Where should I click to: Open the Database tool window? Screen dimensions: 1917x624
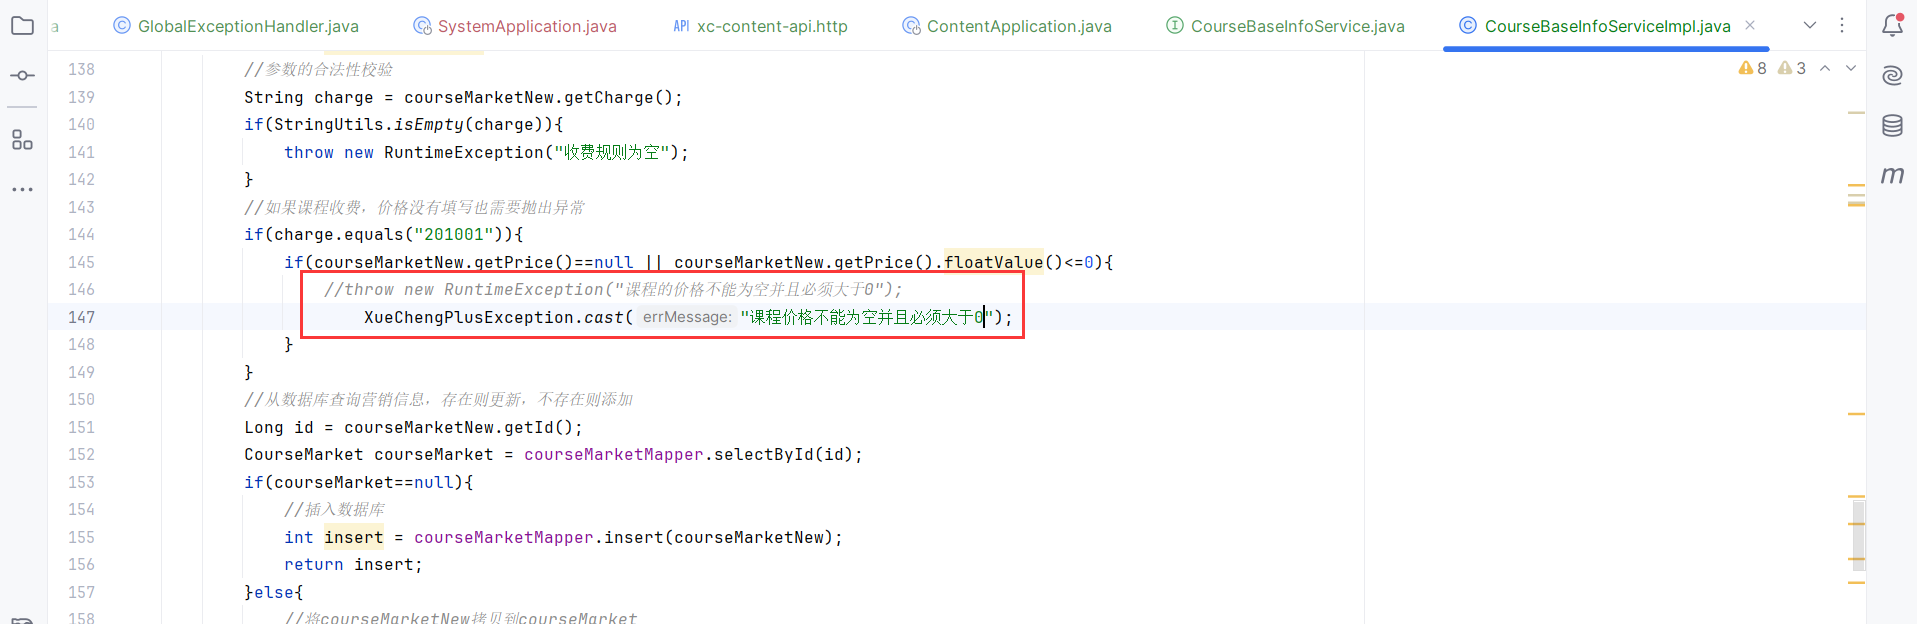click(x=1892, y=126)
